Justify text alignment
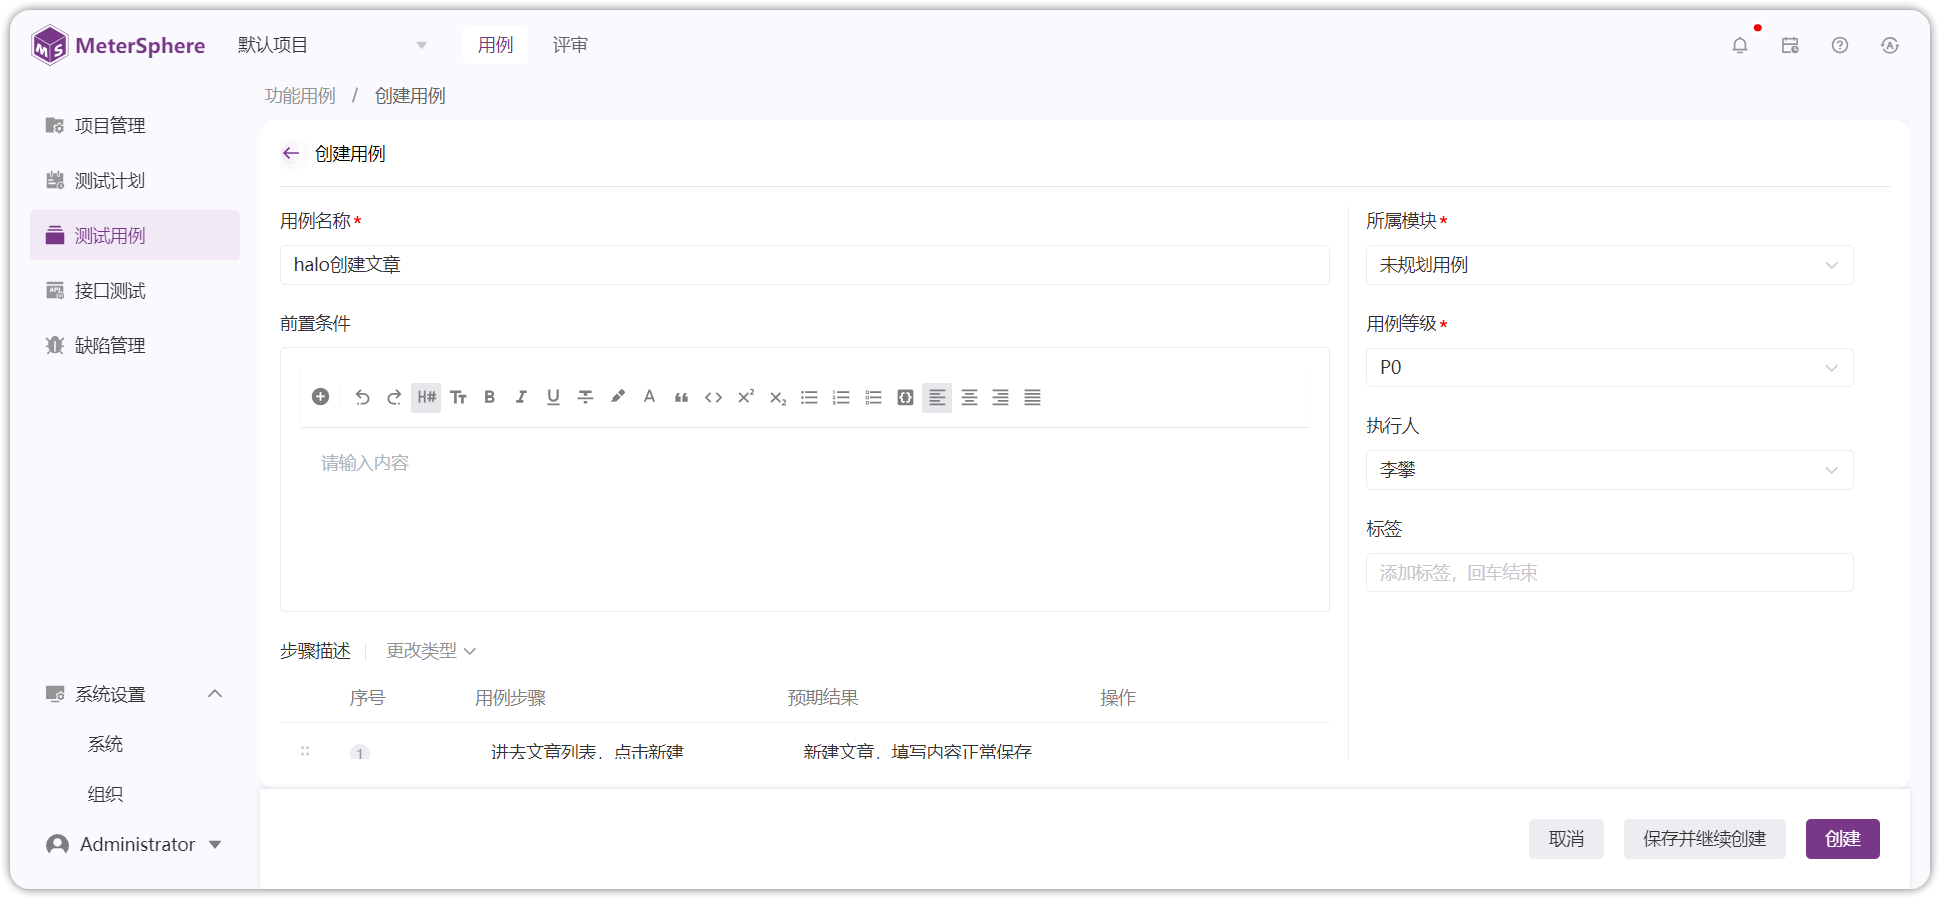Screen dimensions: 1940x899 tap(1032, 397)
